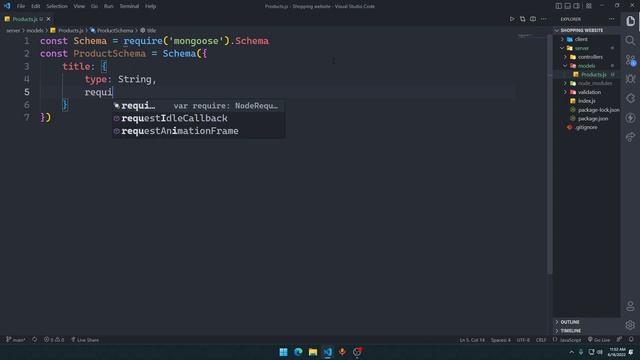Open the Thunder Client lightning icon
This screenshot has width=640, height=360.
(x=630, y=118)
